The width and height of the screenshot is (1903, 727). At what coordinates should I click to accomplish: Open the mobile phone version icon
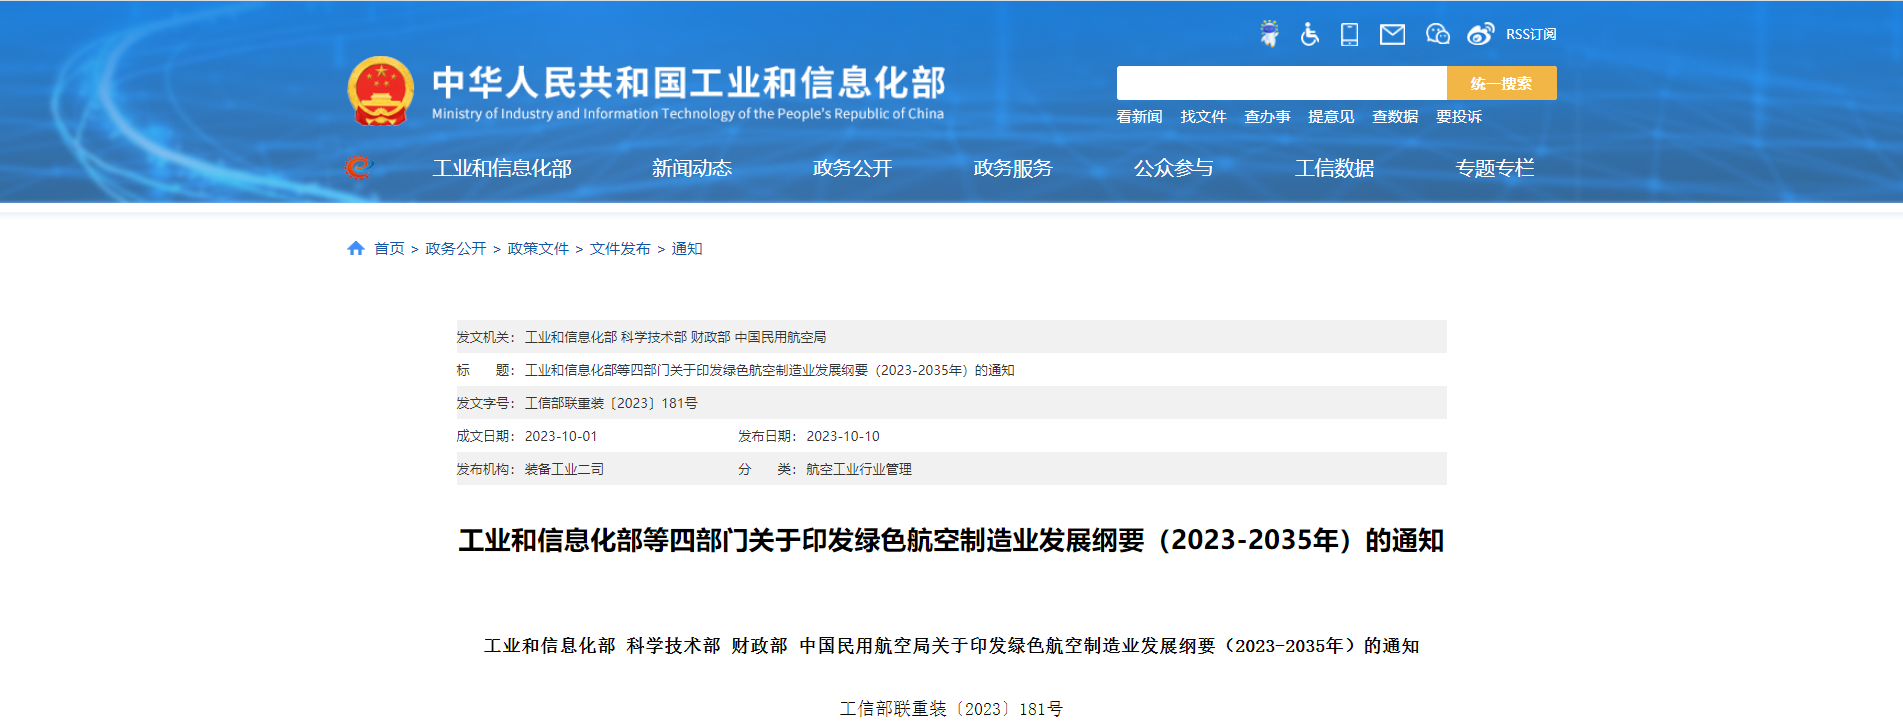[x=1349, y=34]
